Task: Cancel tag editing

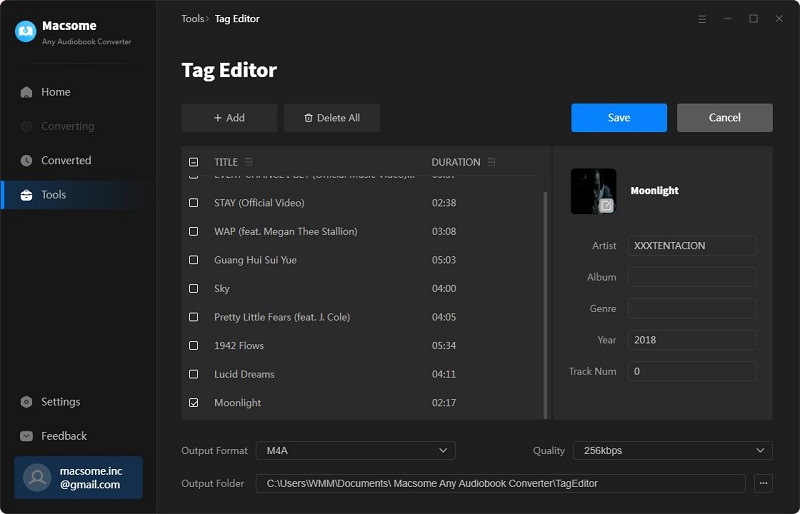Action: coord(724,118)
